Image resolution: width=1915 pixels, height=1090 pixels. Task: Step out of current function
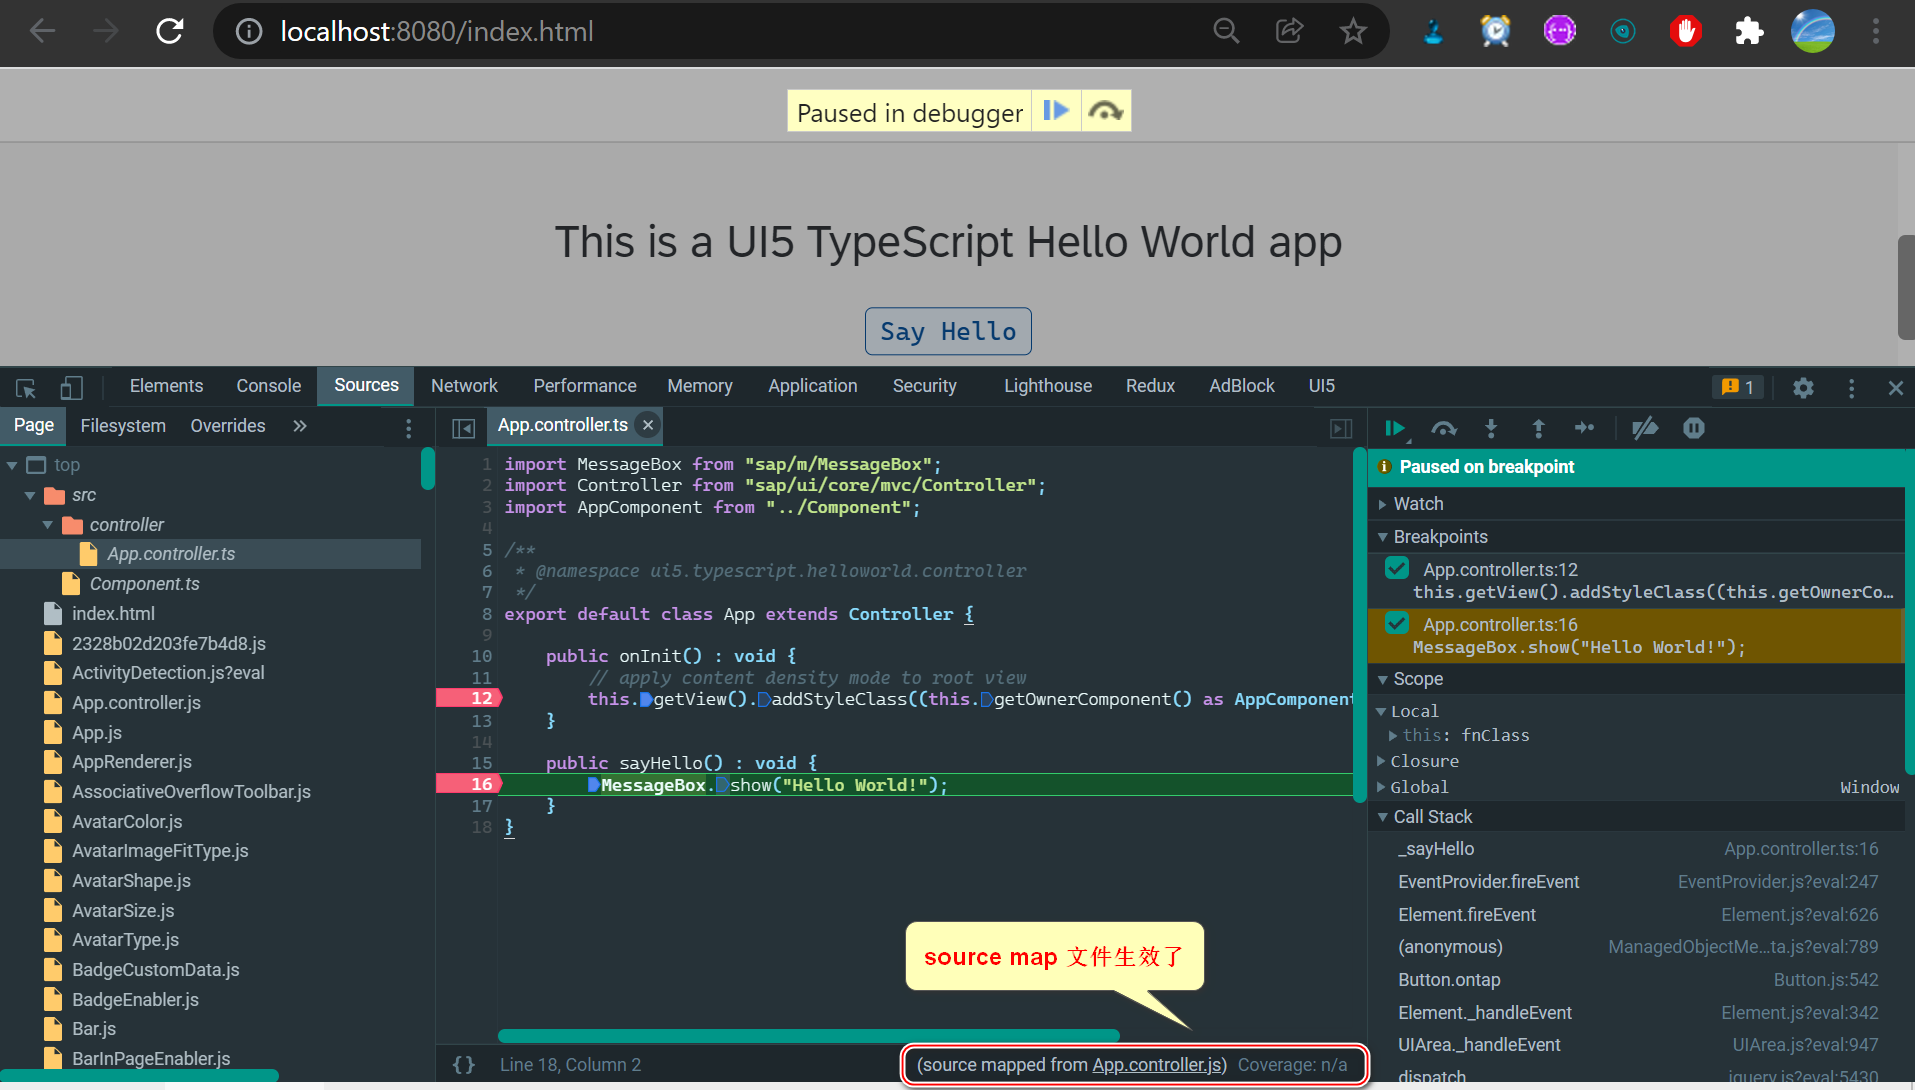click(1538, 428)
